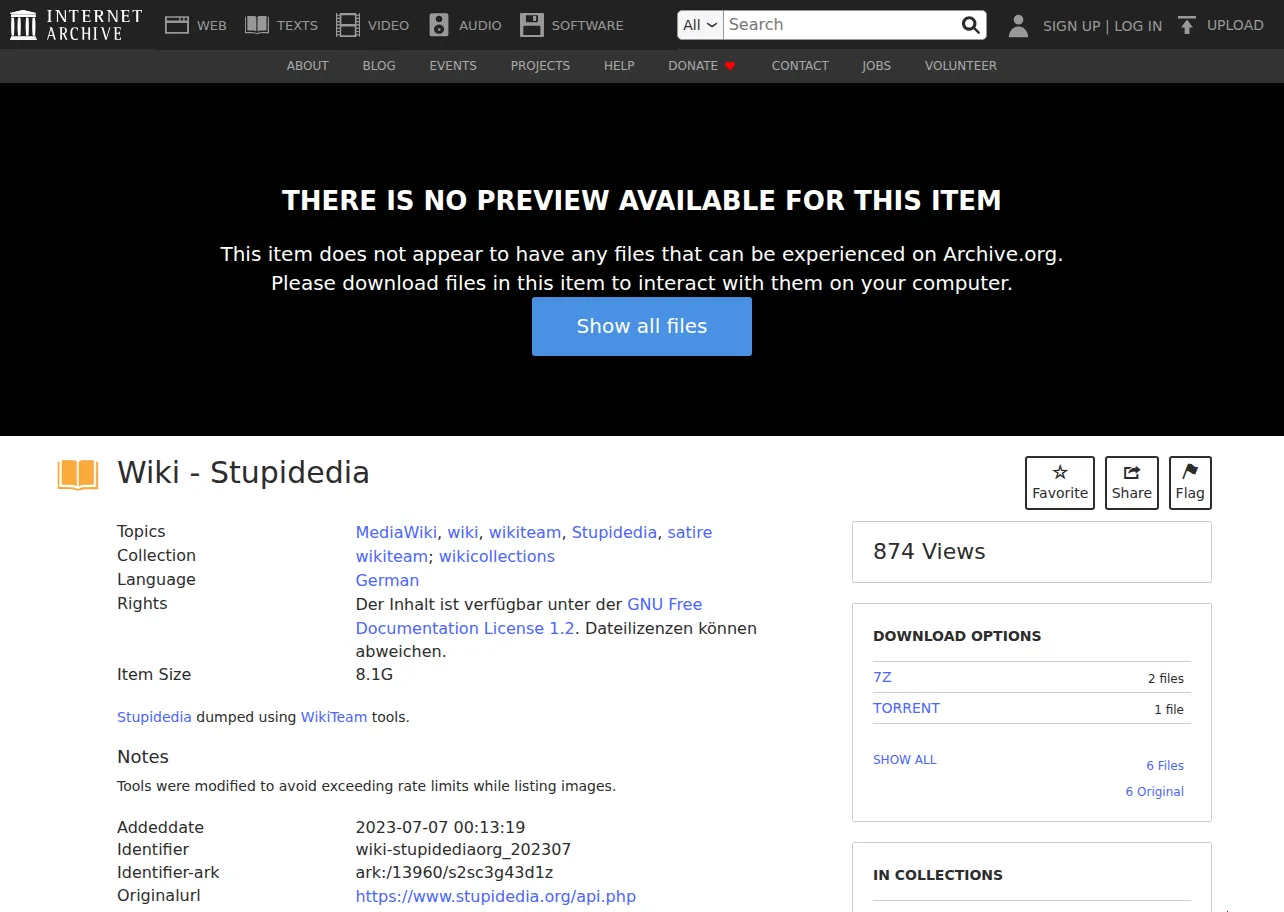Open the satire topic link
This screenshot has height=912, width=1284.
690,532
